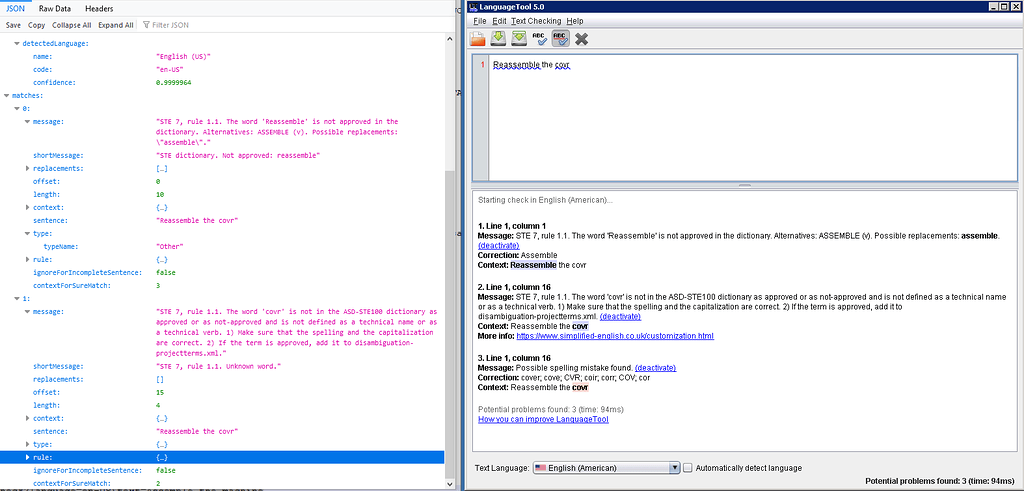Open the Edit menu in LanguageTool

pyautogui.click(x=499, y=21)
